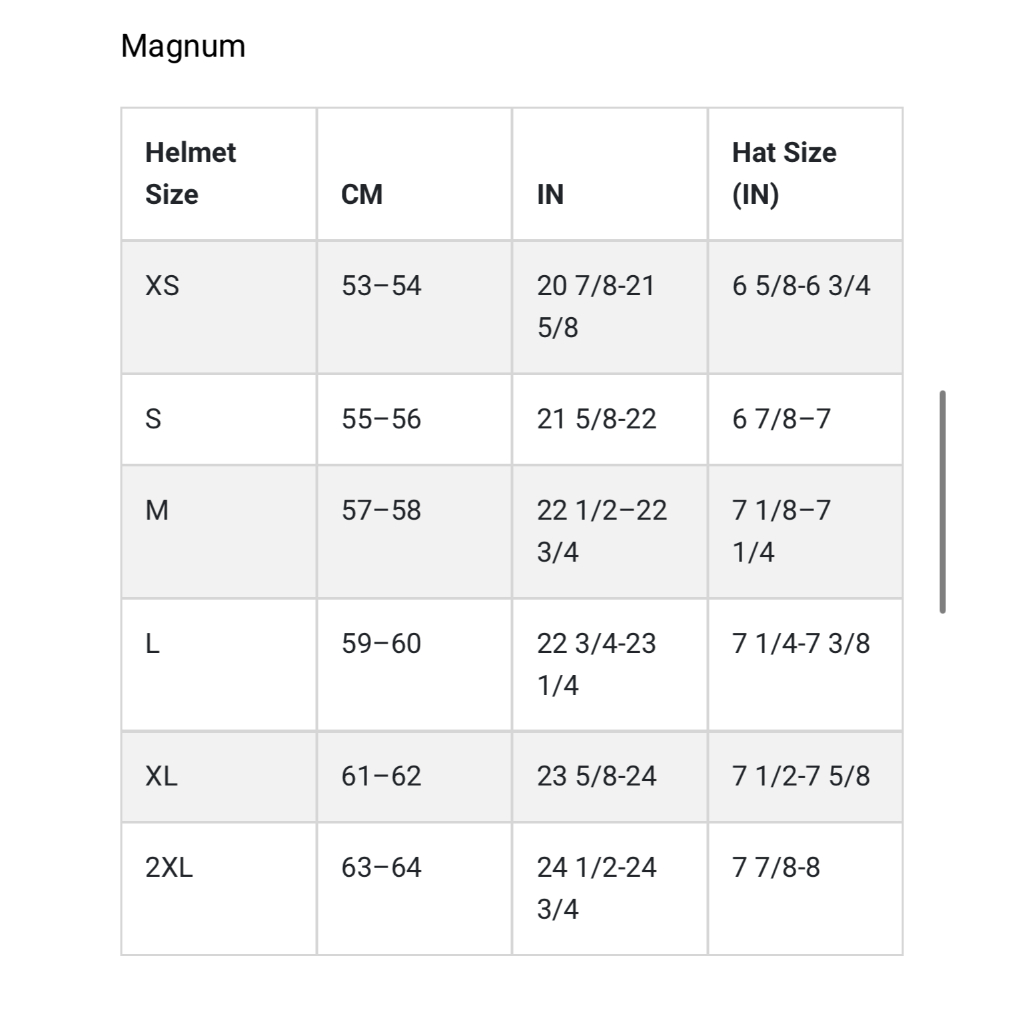Select the XL helmet size cell
The width and height of the screenshot is (1024, 1024).
coord(219,776)
